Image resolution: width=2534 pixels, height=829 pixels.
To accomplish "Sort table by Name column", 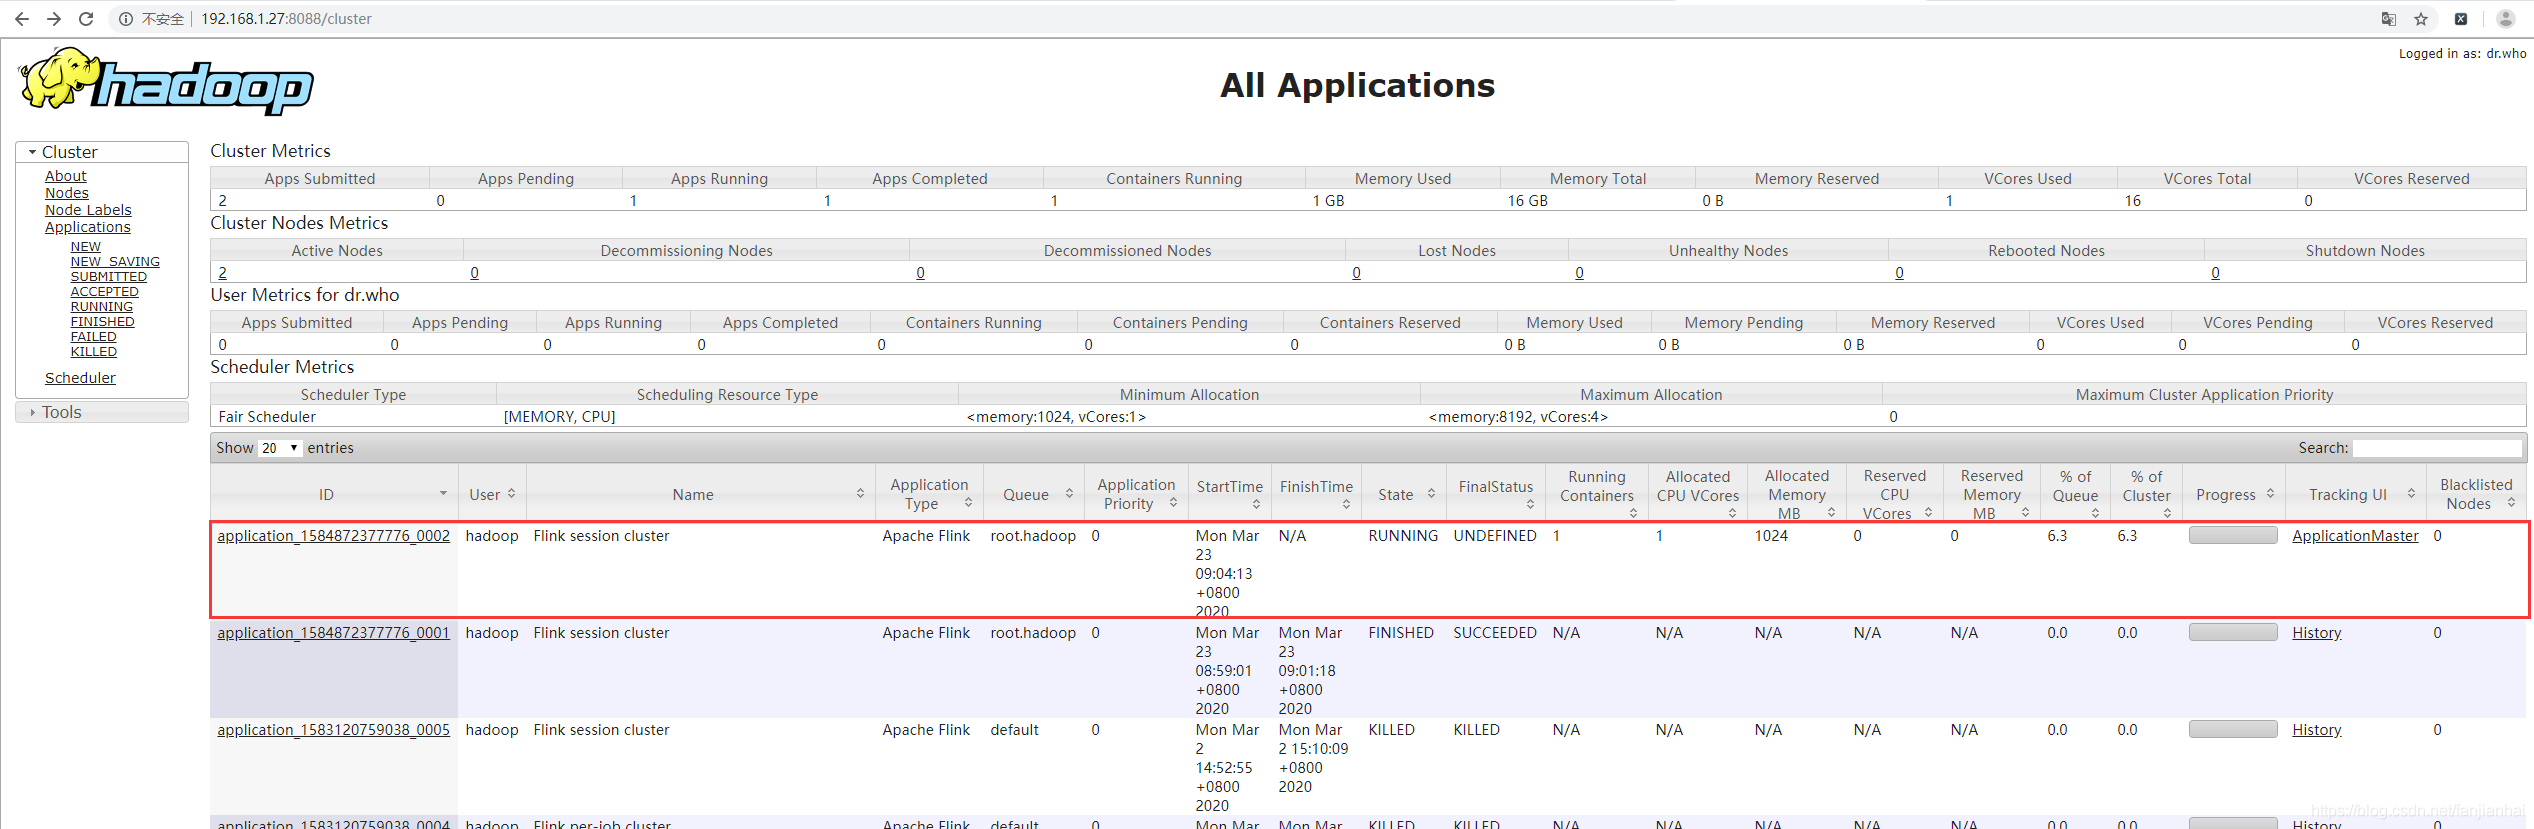I will click(x=701, y=494).
